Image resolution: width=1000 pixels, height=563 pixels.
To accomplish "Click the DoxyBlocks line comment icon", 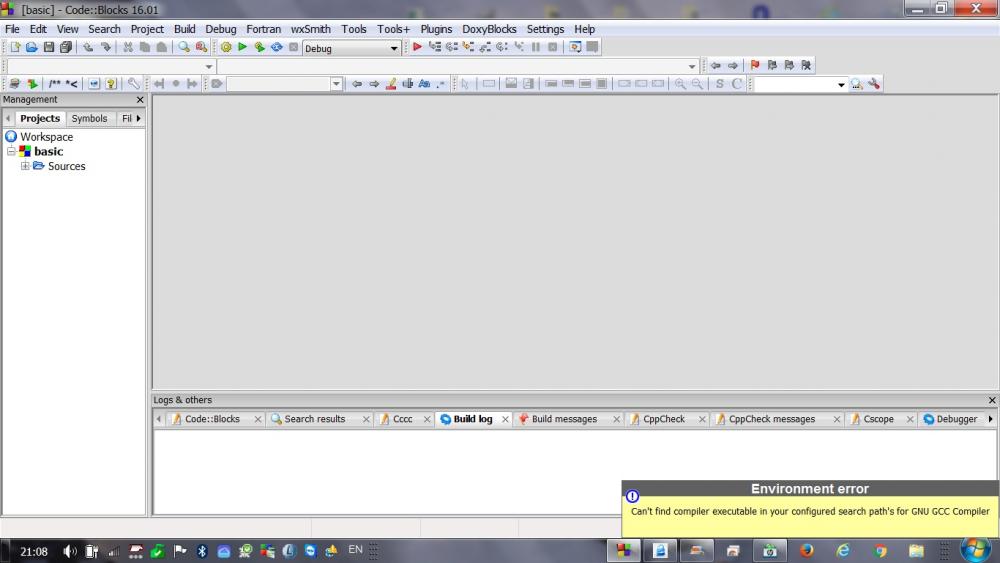I will pos(71,84).
